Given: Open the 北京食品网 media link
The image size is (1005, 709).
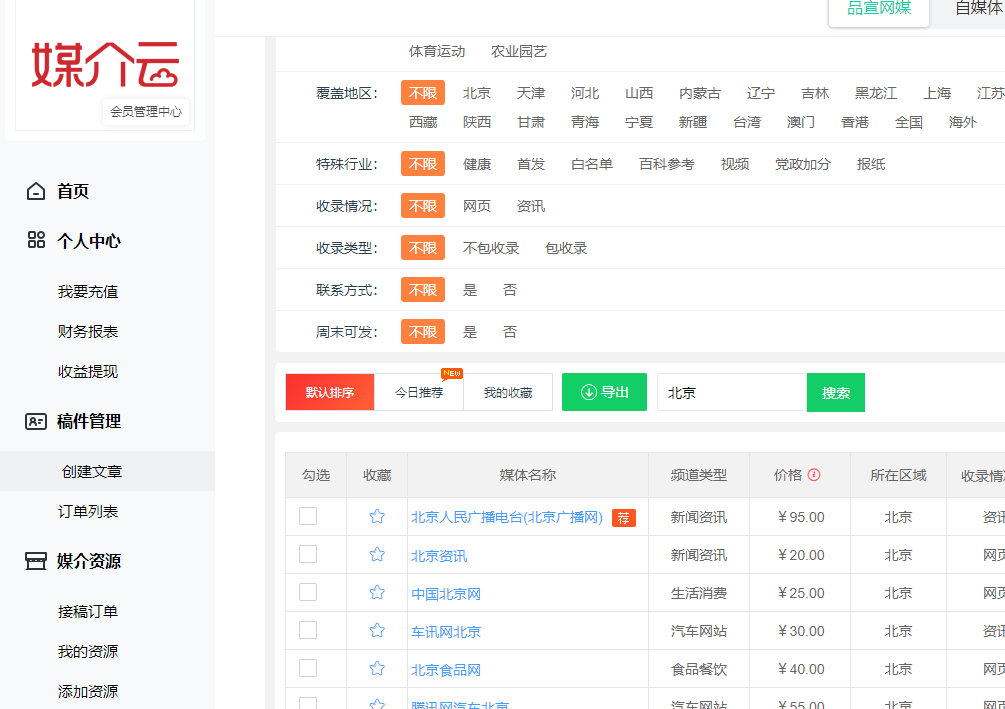Looking at the screenshot, I should coord(446,670).
